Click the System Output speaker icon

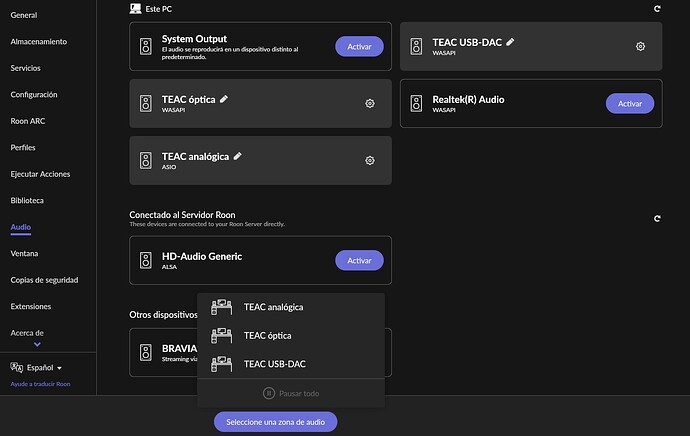point(146,46)
